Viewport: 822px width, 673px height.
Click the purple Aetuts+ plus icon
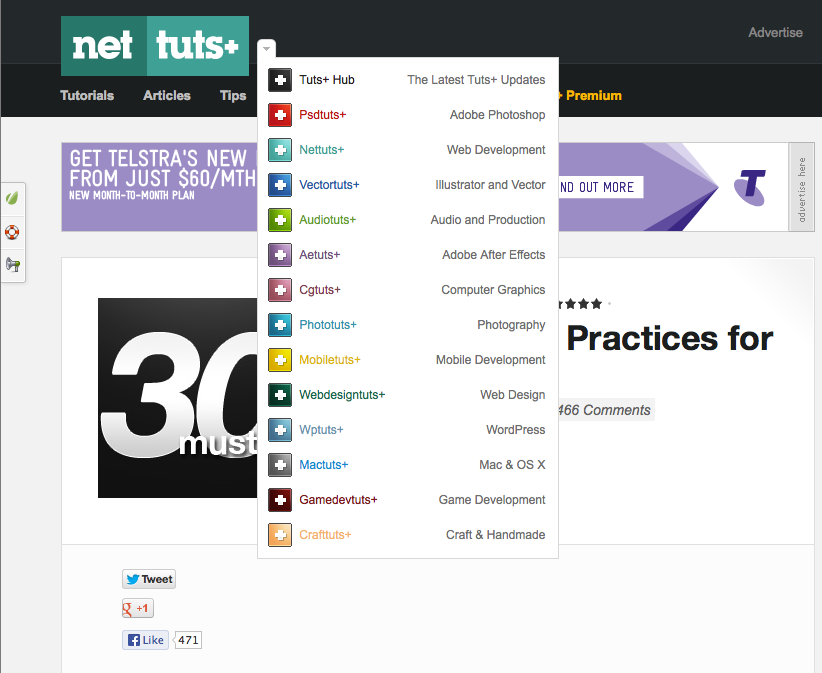tap(280, 255)
